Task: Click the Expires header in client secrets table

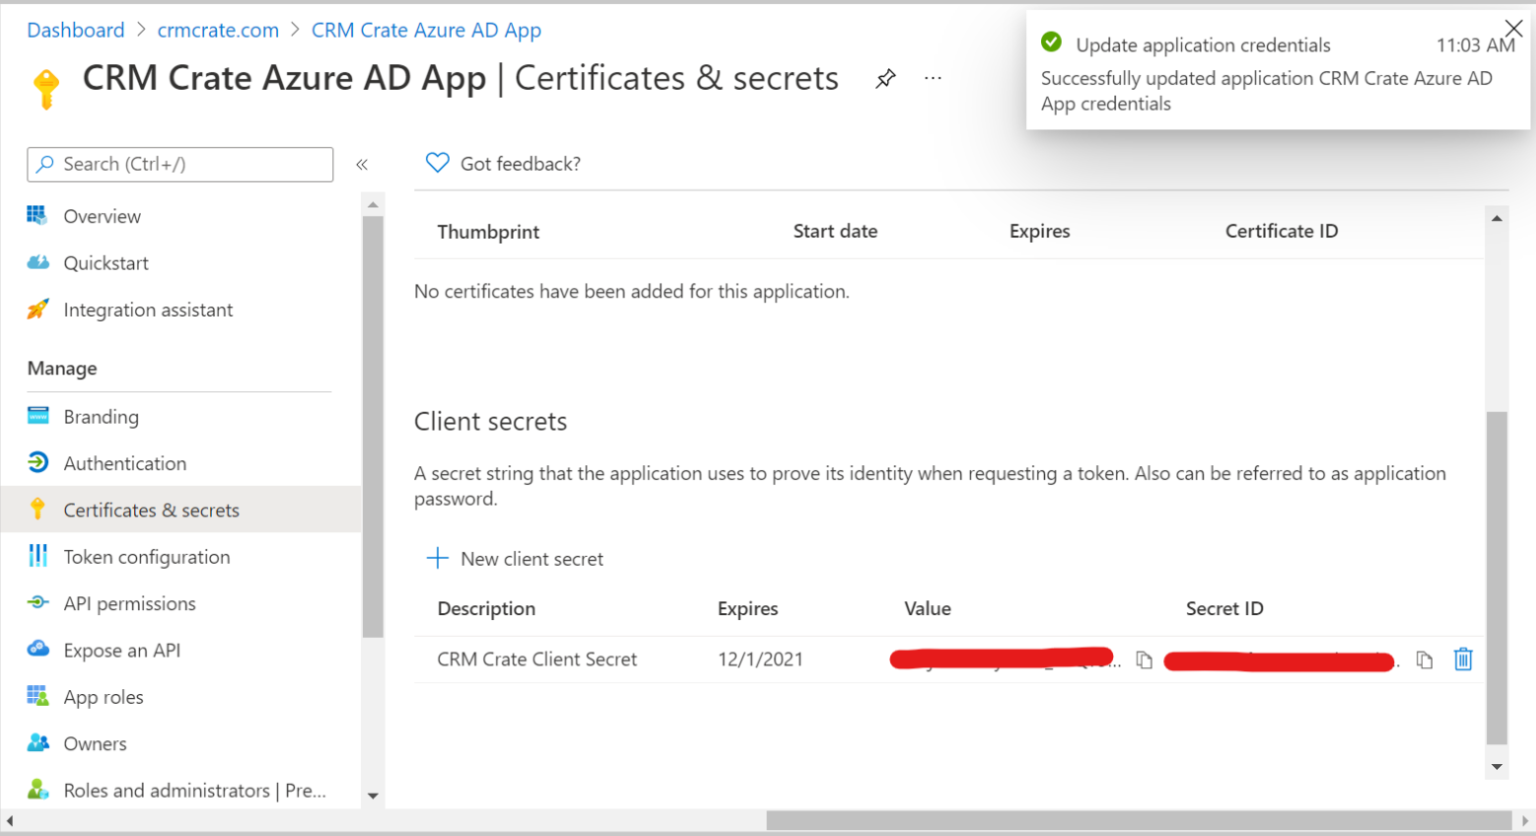Action: [748, 609]
